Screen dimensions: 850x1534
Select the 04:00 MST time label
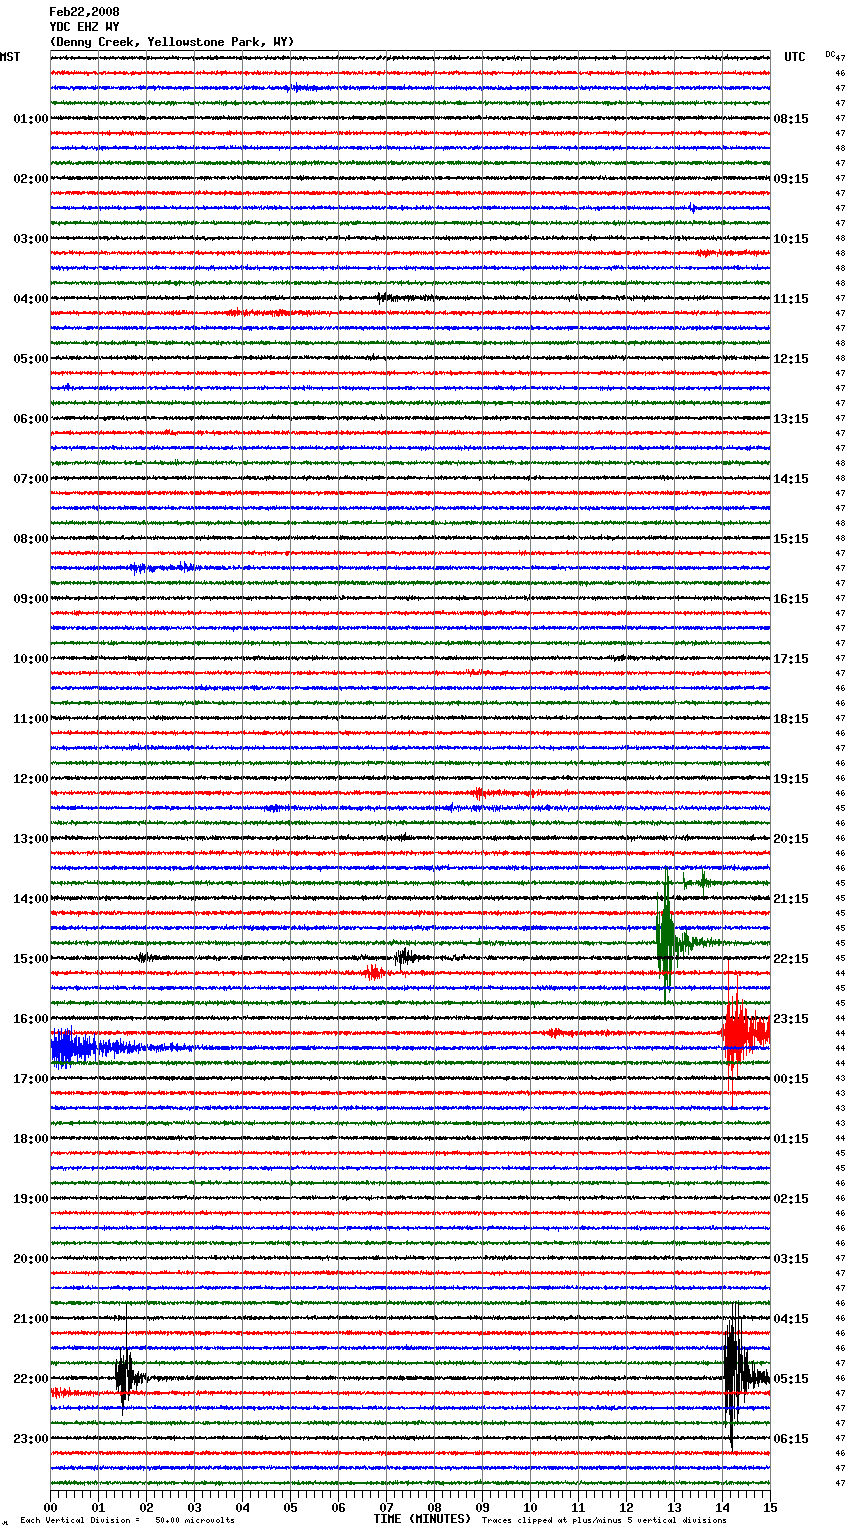pos(31,299)
